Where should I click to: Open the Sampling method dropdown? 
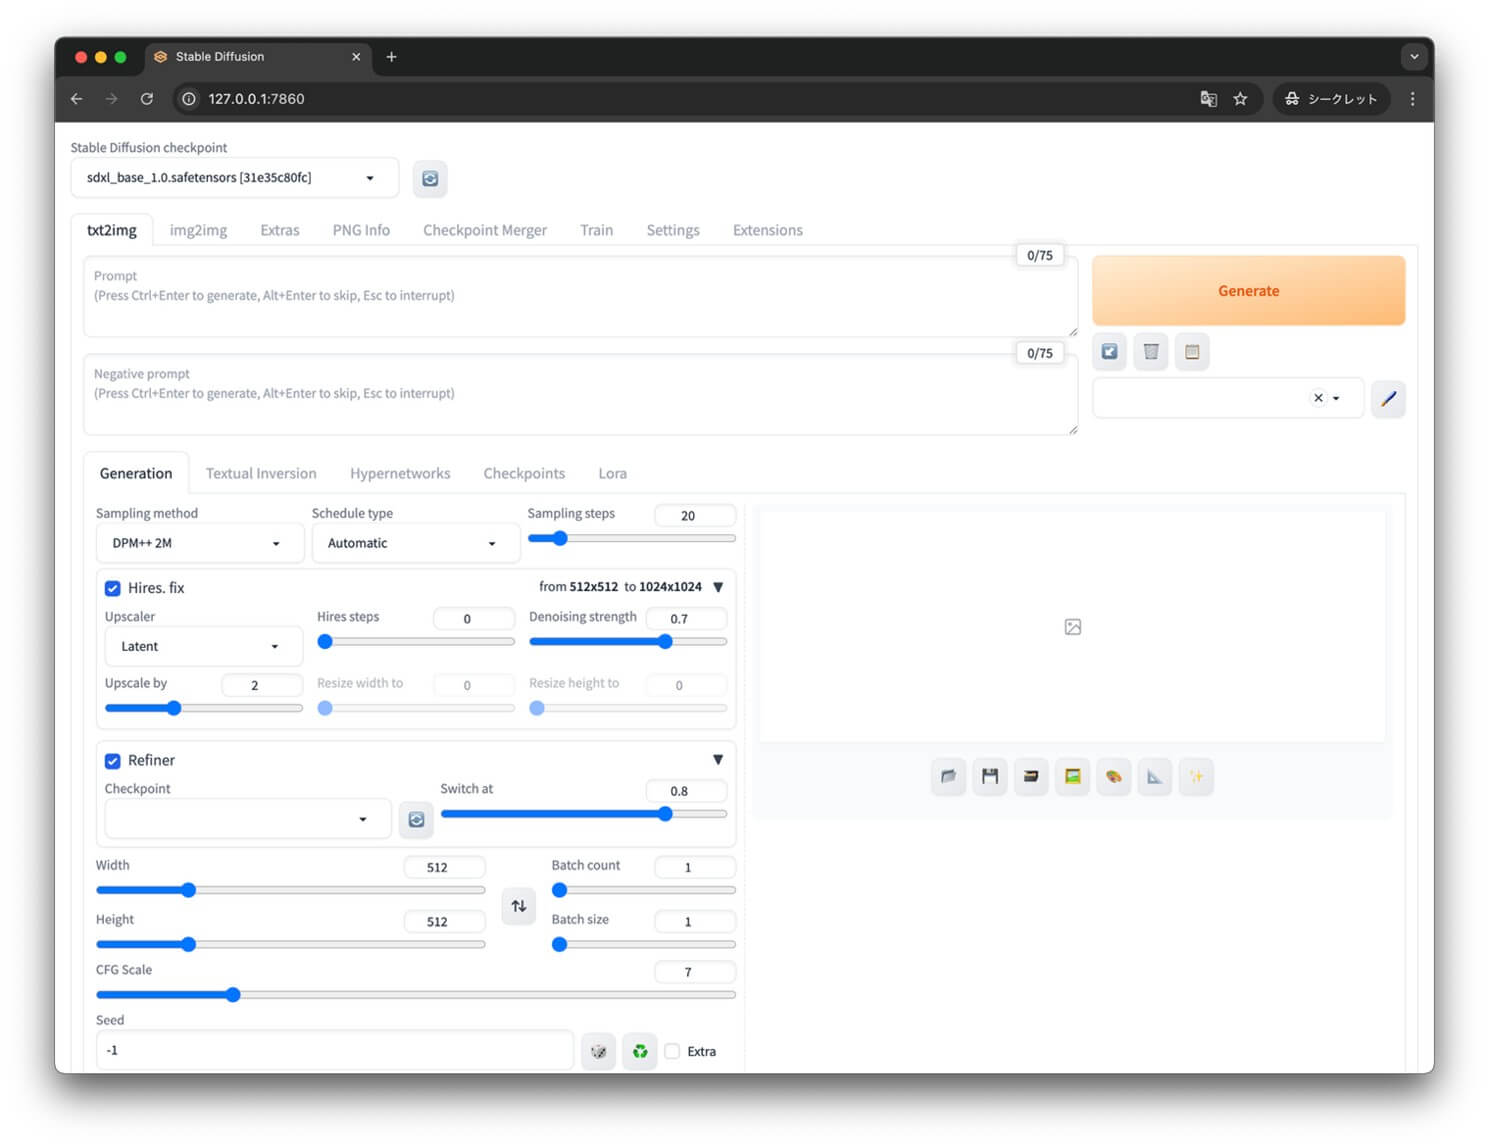[x=200, y=543]
